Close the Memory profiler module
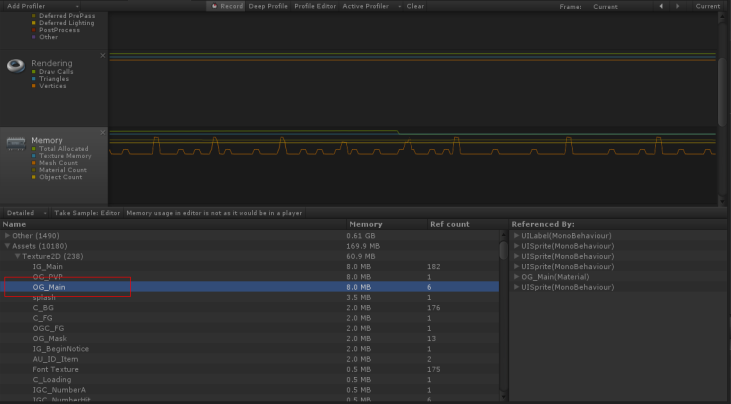The image size is (731, 404). click(x=102, y=132)
